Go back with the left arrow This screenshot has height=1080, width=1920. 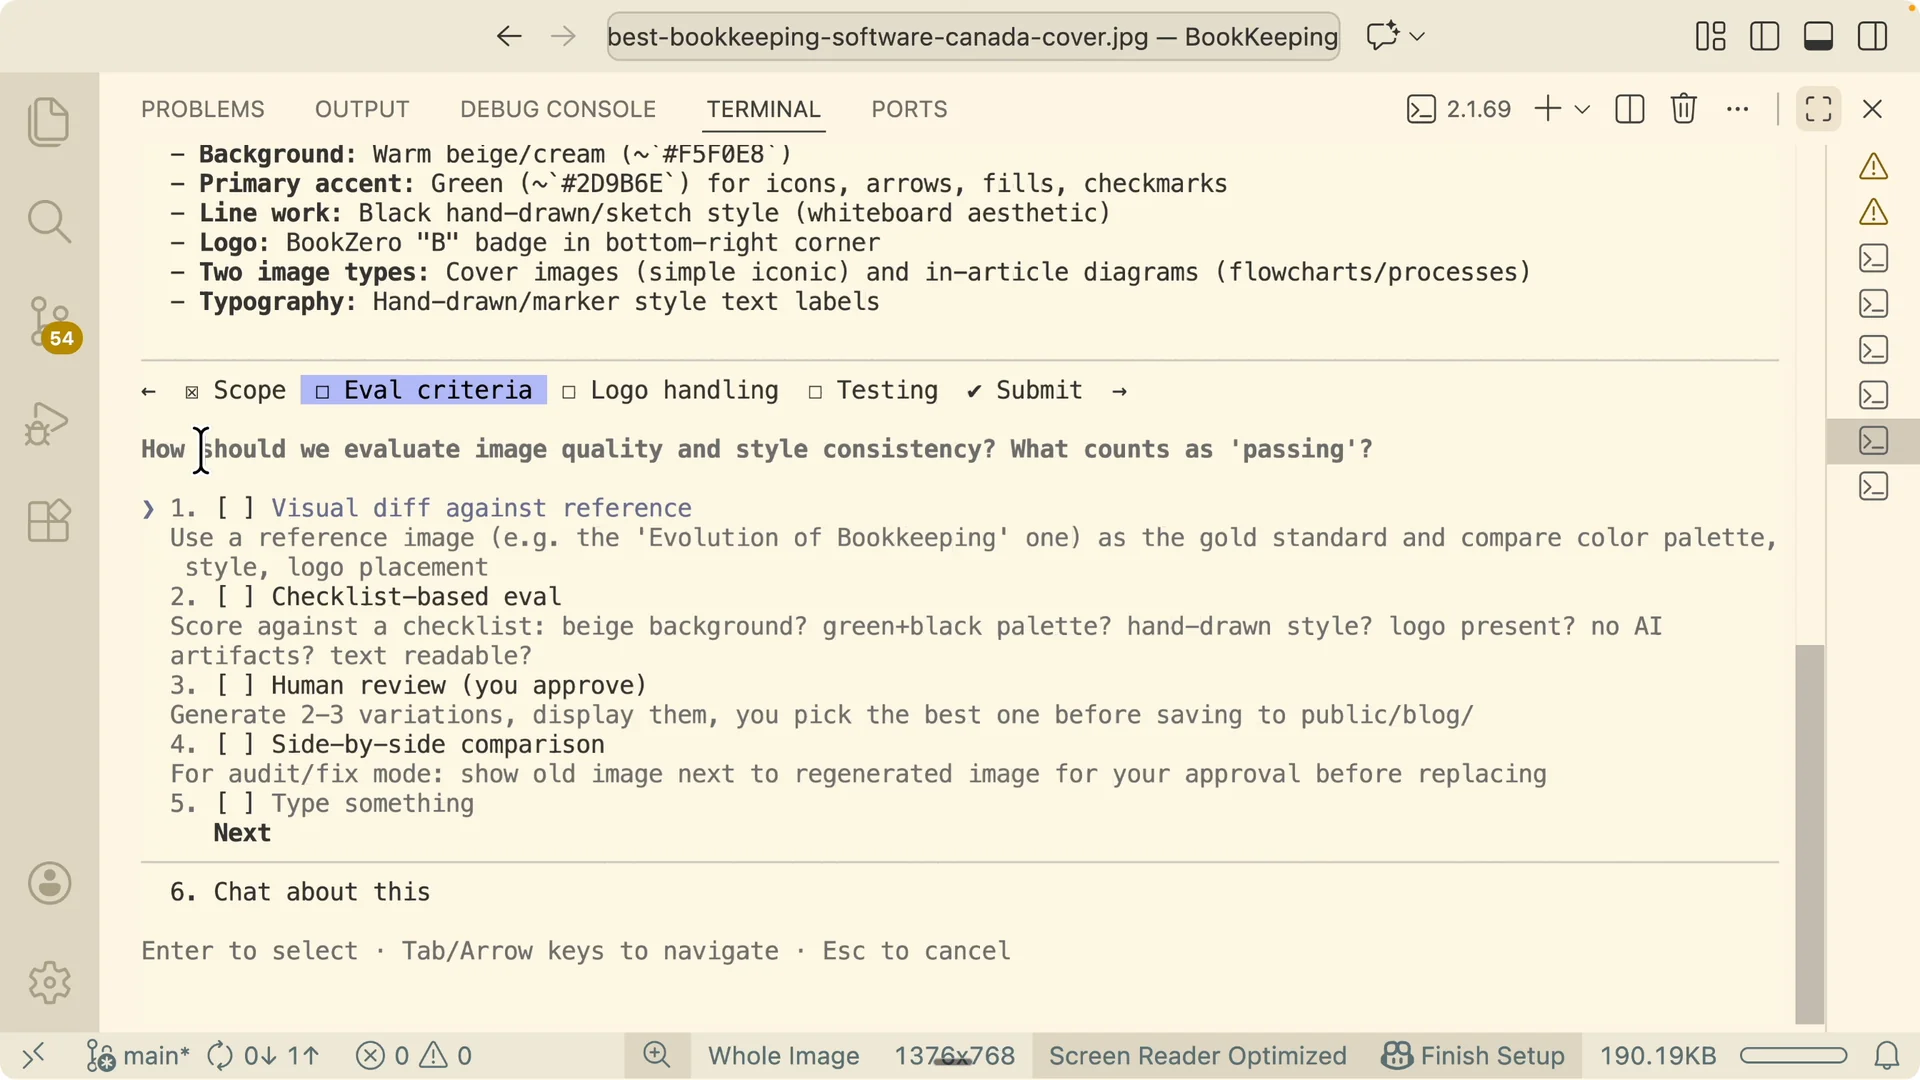point(509,37)
